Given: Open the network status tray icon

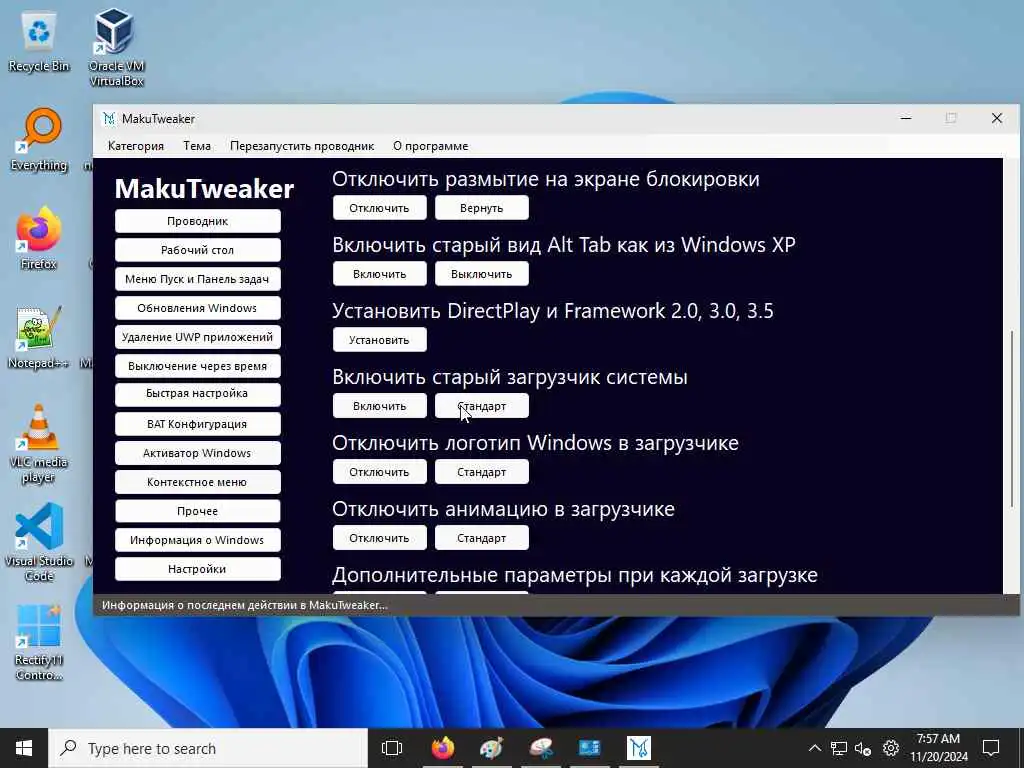Looking at the screenshot, I should click(x=839, y=748).
